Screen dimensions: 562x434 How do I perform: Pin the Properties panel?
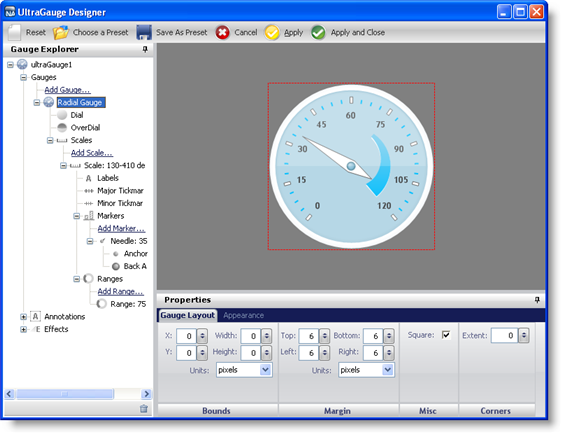(x=537, y=300)
